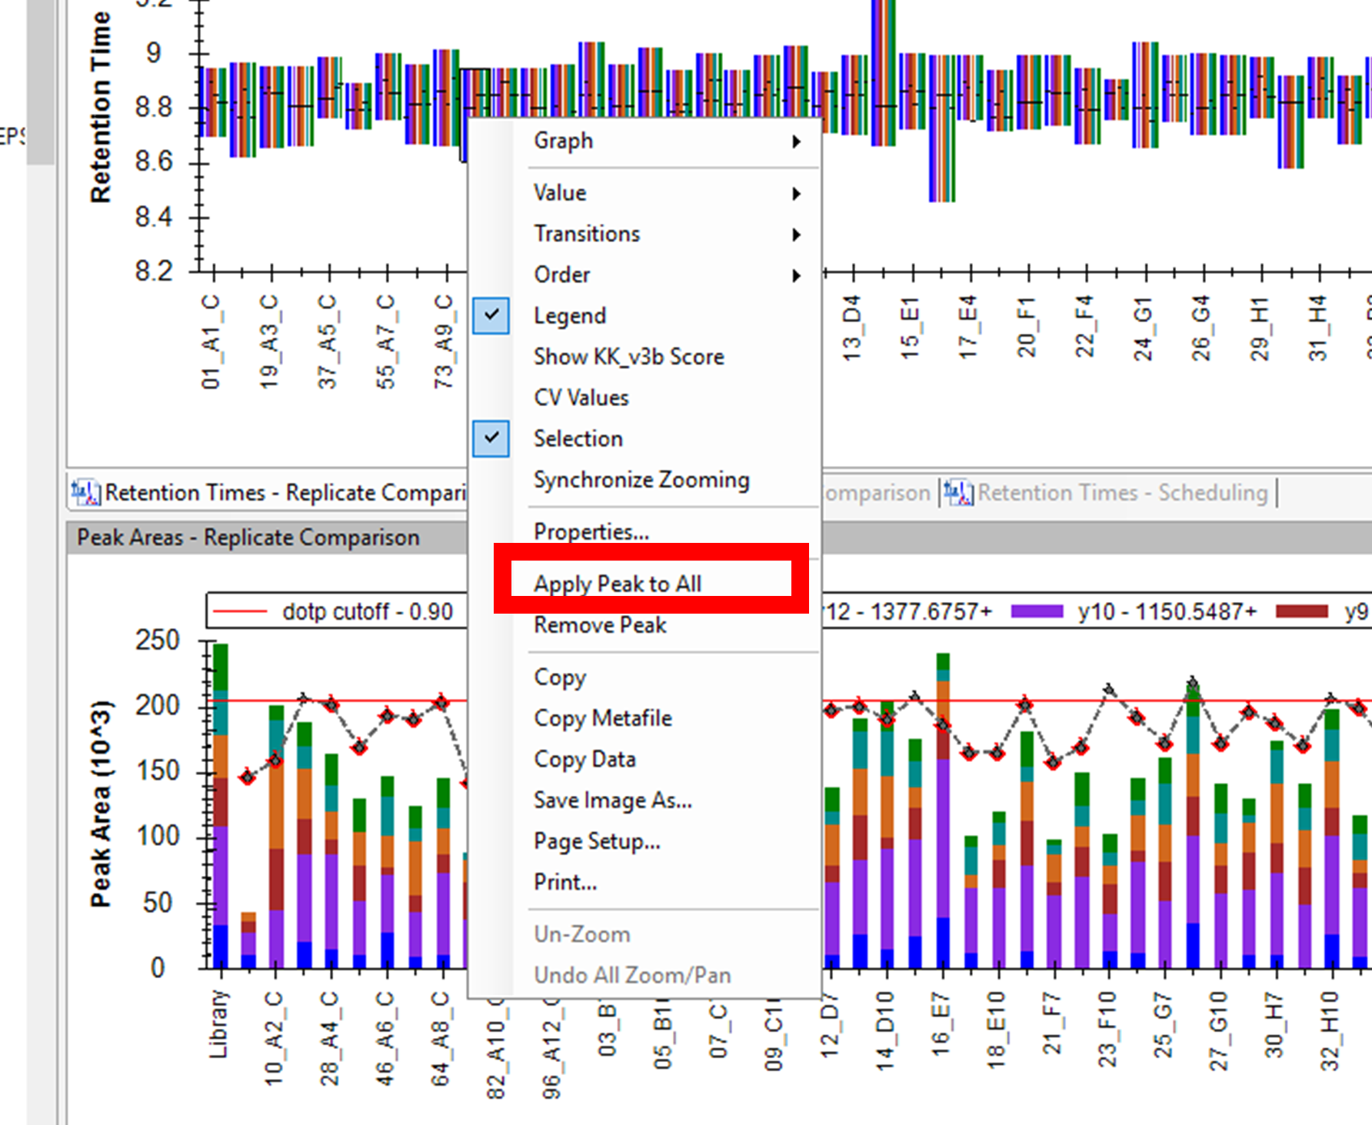This screenshot has width=1372, height=1125.
Task: Select Show KK_v3b Score
Action: click(x=628, y=357)
